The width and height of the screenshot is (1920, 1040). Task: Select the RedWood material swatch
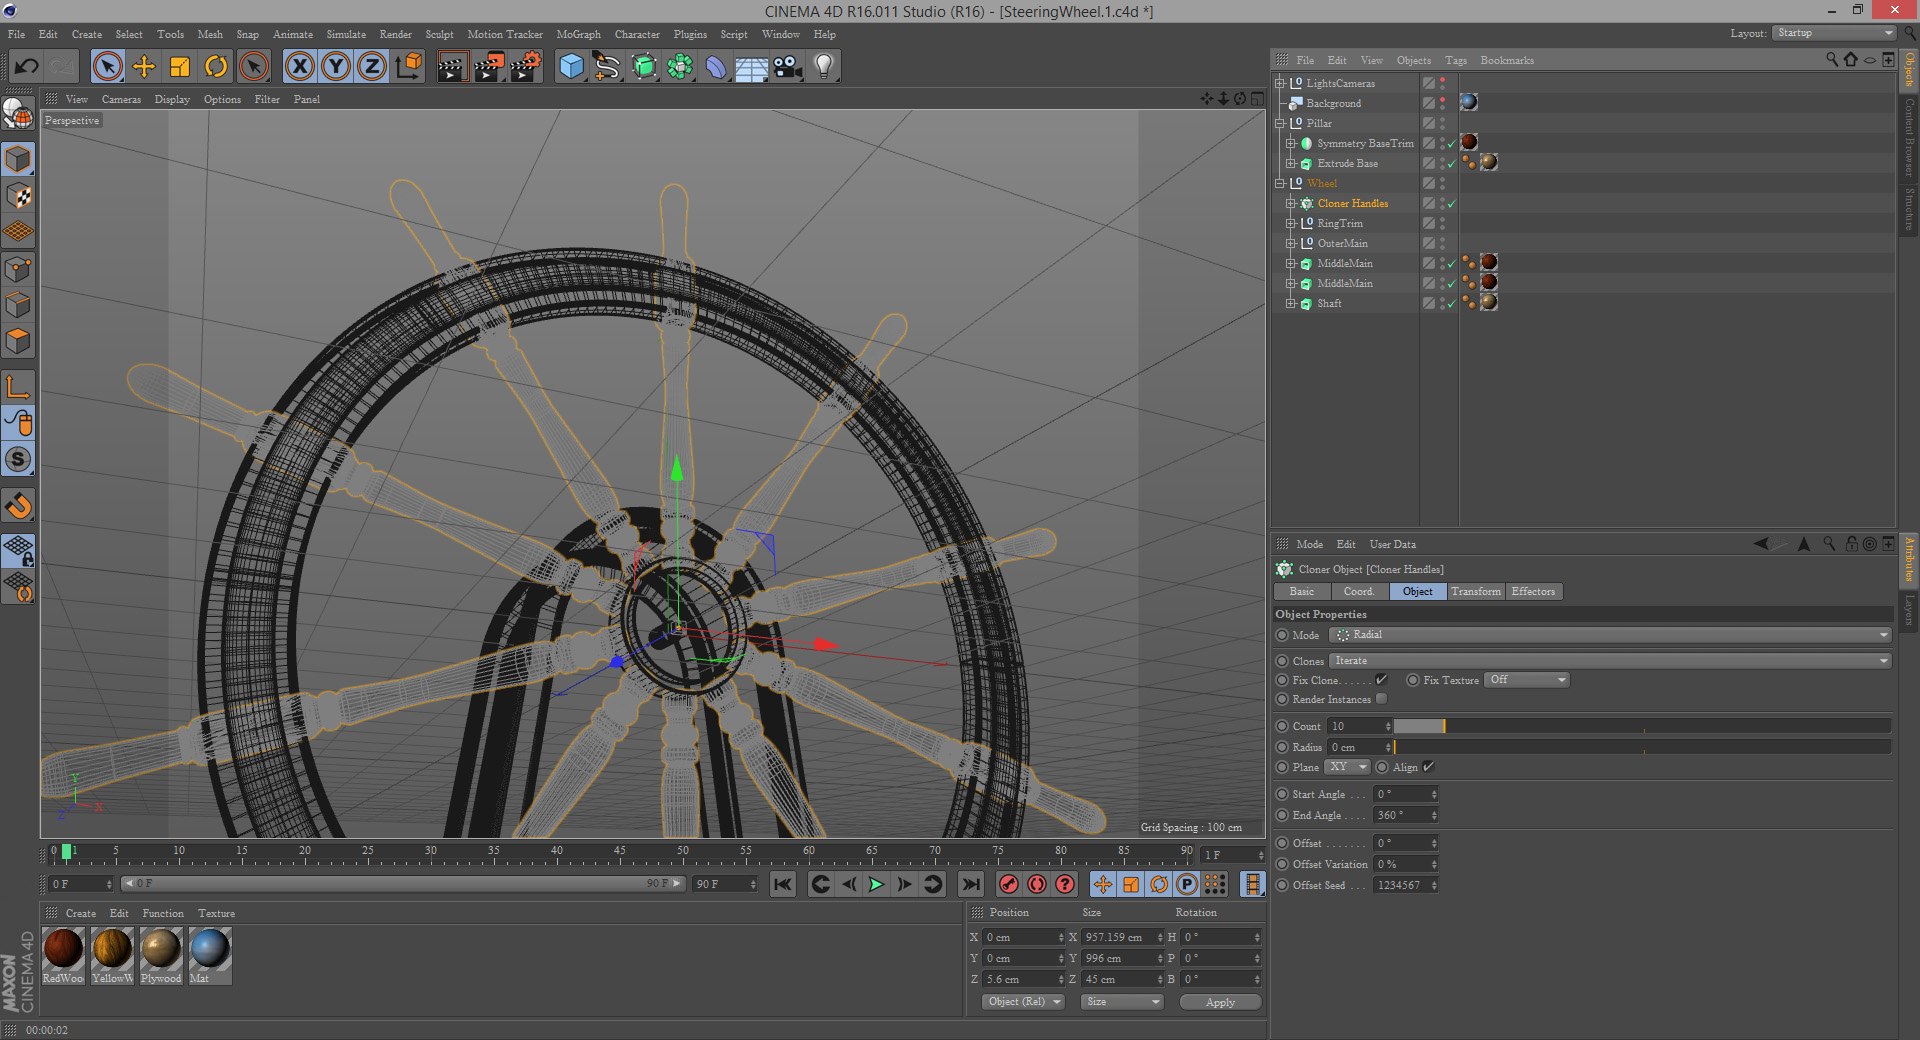click(x=64, y=955)
